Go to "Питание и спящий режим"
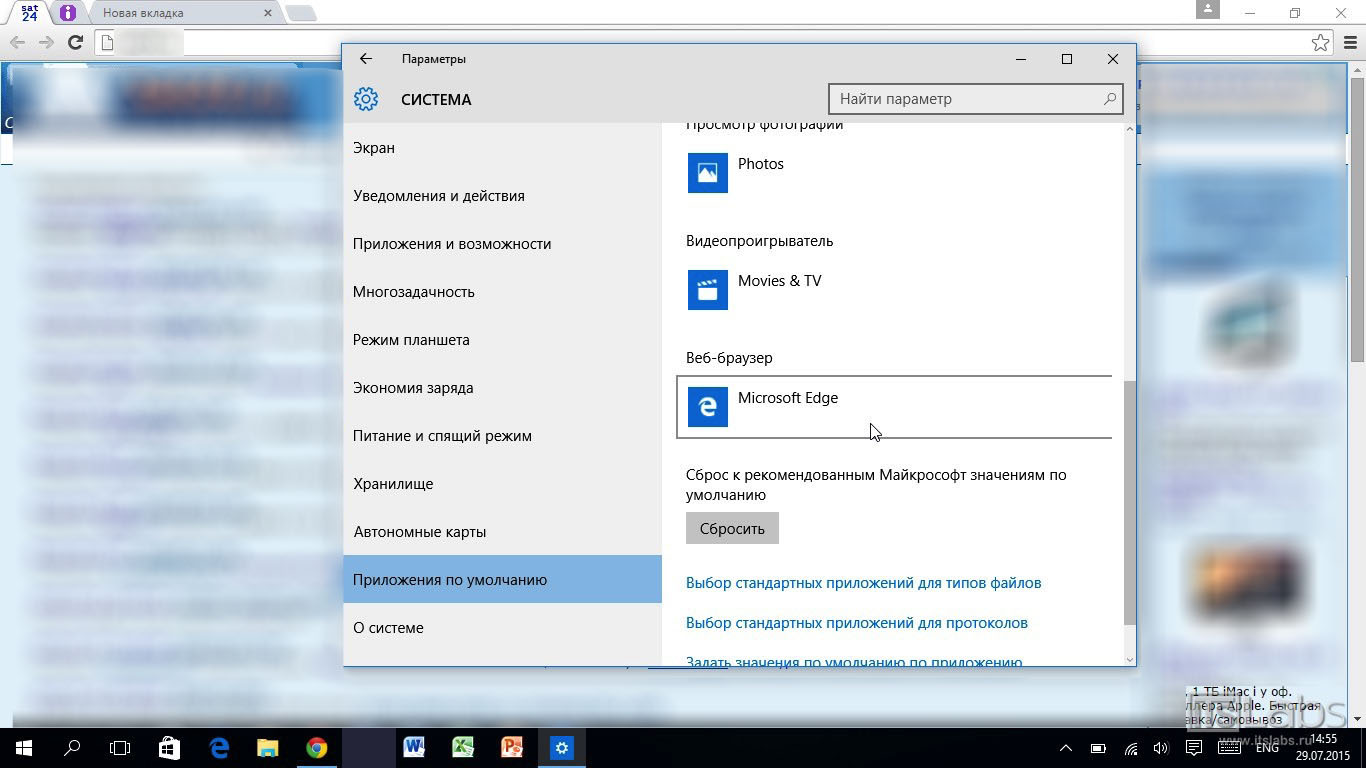The image size is (1366, 768). (x=502, y=436)
